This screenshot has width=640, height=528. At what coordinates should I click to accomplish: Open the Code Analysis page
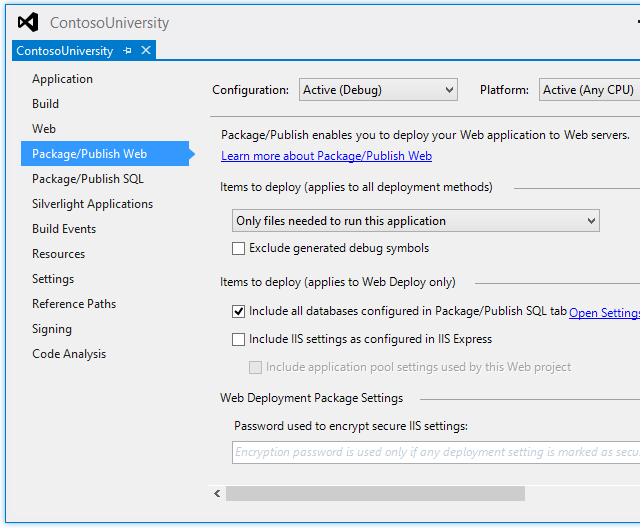pyautogui.click(x=69, y=354)
